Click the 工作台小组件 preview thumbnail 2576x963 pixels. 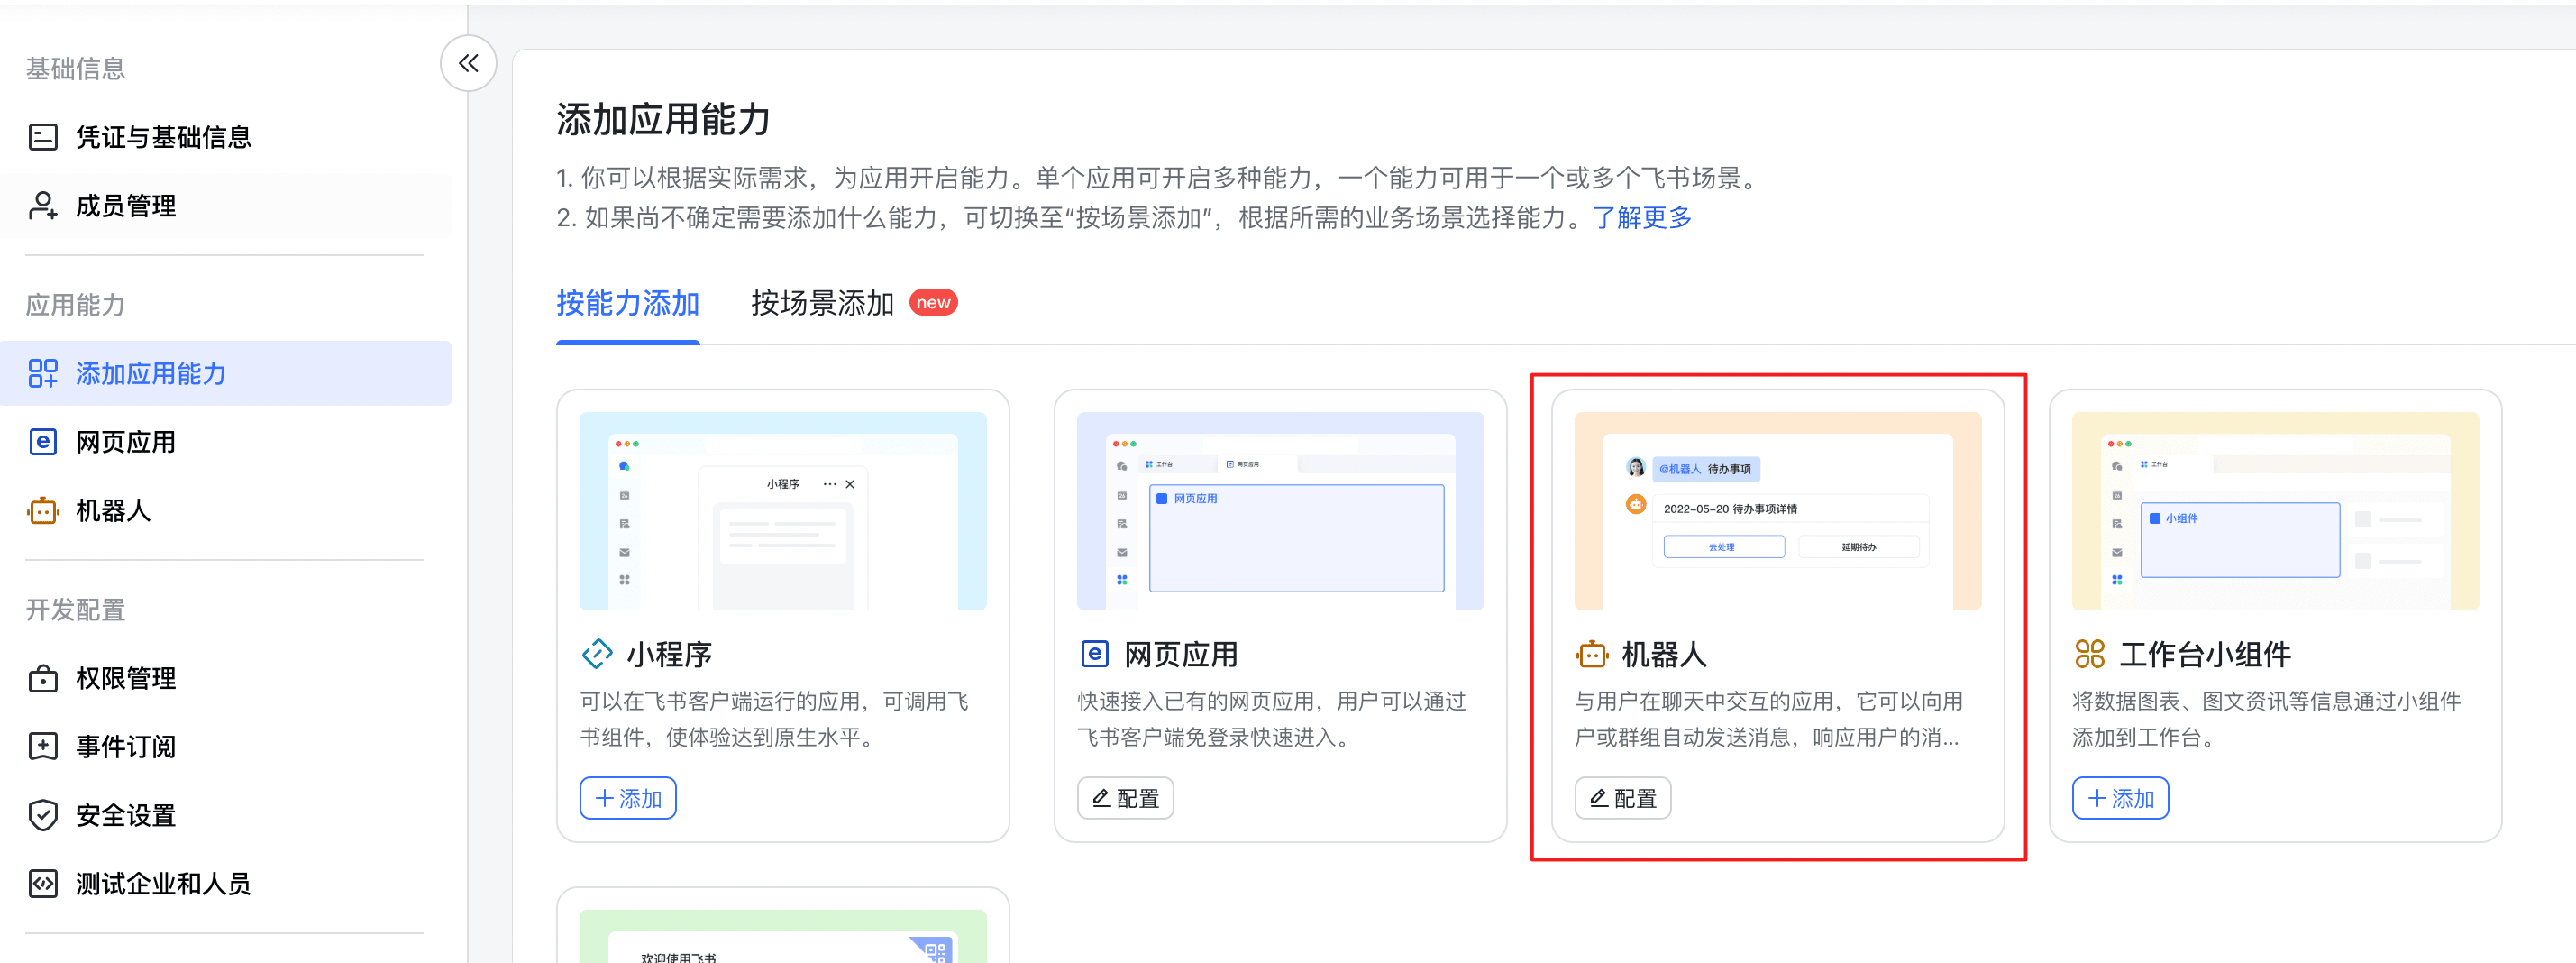click(2275, 511)
